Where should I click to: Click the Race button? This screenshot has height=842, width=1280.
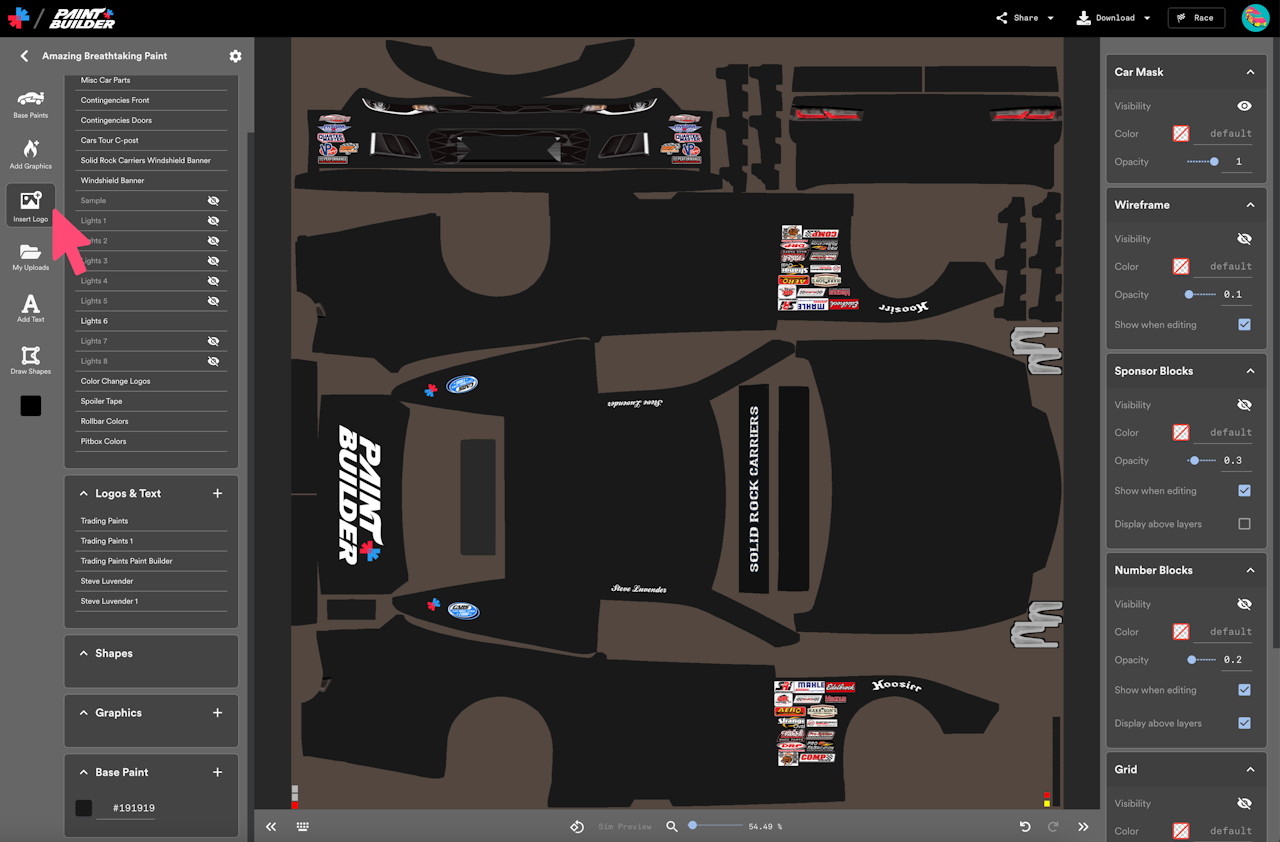(1196, 18)
